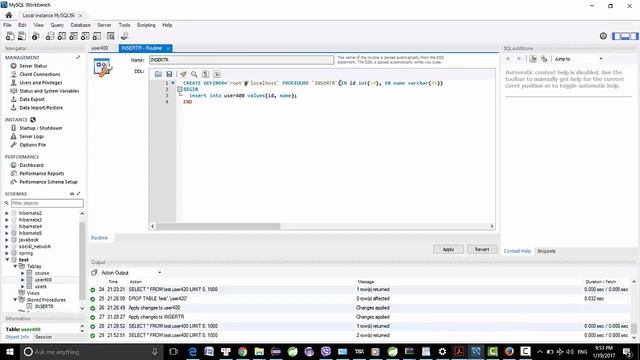Open the File menu

pos(7,25)
